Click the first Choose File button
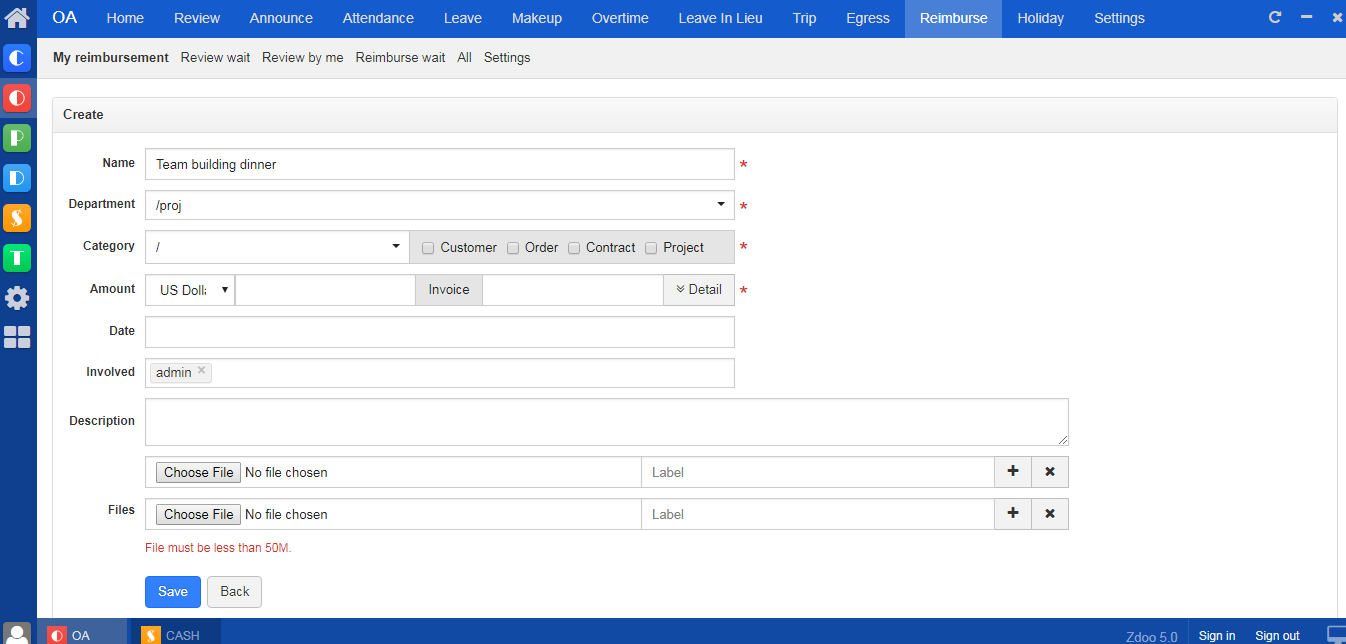The height and width of the screenshot is (644, 1346). click(199, 472)
